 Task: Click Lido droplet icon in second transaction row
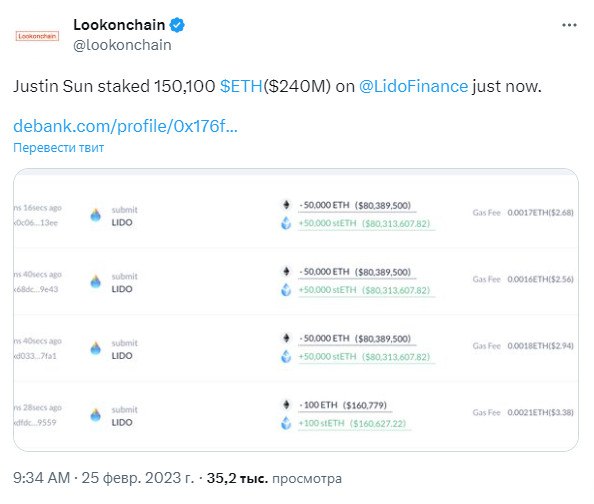coord(95,282)
